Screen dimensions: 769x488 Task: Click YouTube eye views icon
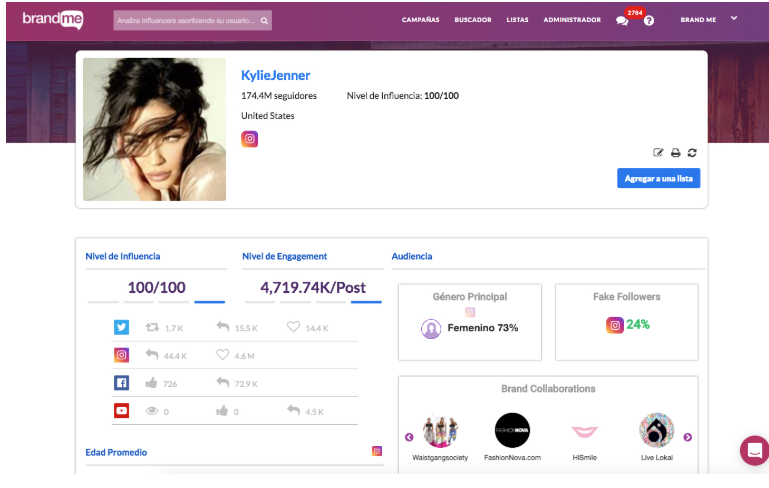152,411
